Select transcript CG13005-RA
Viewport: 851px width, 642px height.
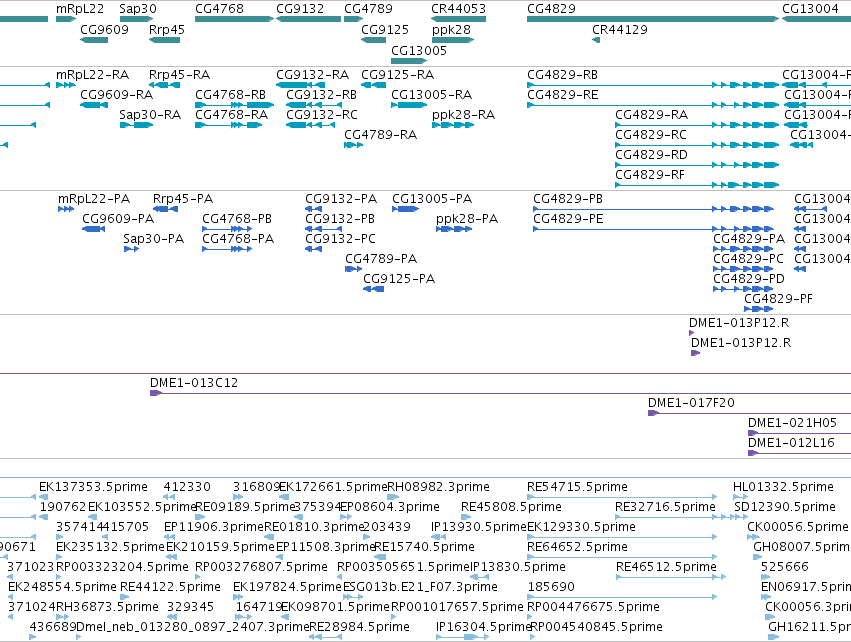(x=409, y=105)
